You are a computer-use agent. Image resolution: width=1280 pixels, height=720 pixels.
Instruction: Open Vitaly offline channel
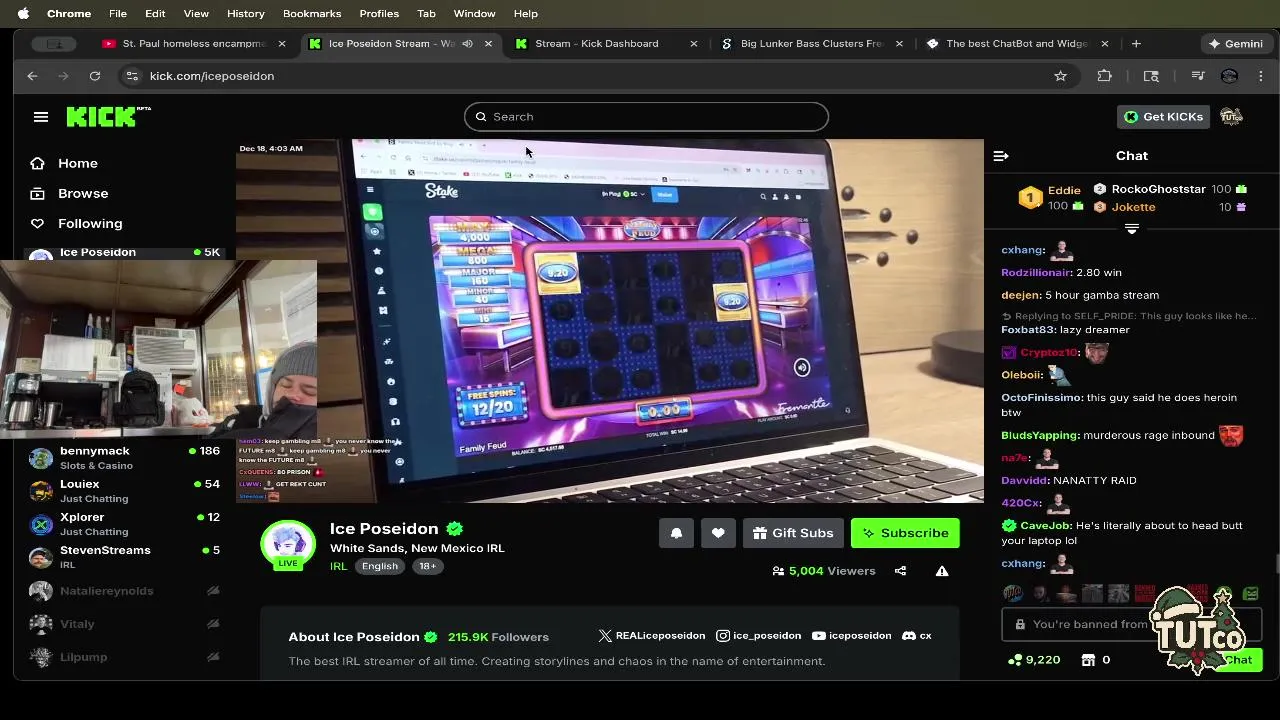click(x=125, y=624)
